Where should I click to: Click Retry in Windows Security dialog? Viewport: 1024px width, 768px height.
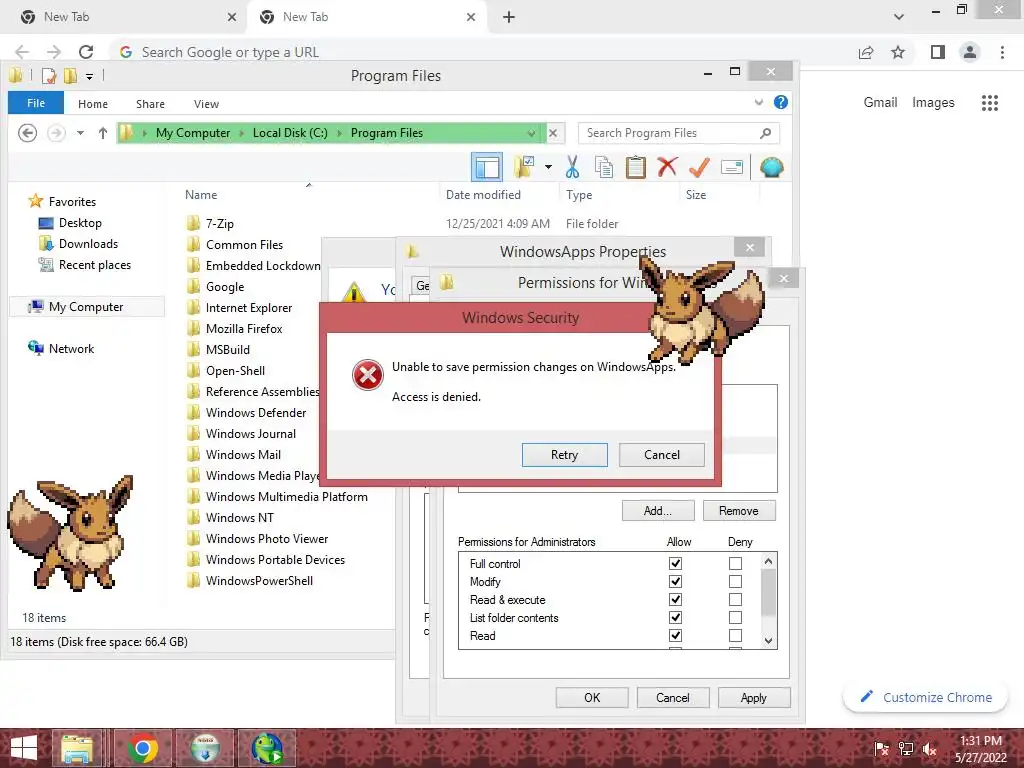tap(564, 455)
